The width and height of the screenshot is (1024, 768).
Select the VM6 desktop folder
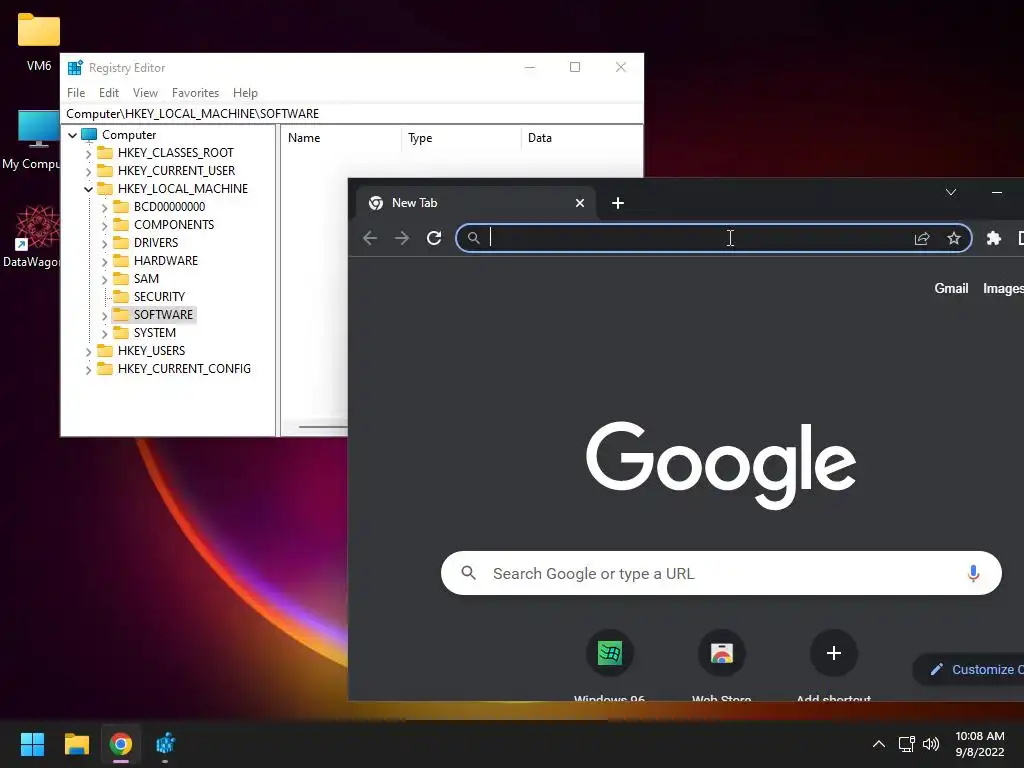pos(39,42)
